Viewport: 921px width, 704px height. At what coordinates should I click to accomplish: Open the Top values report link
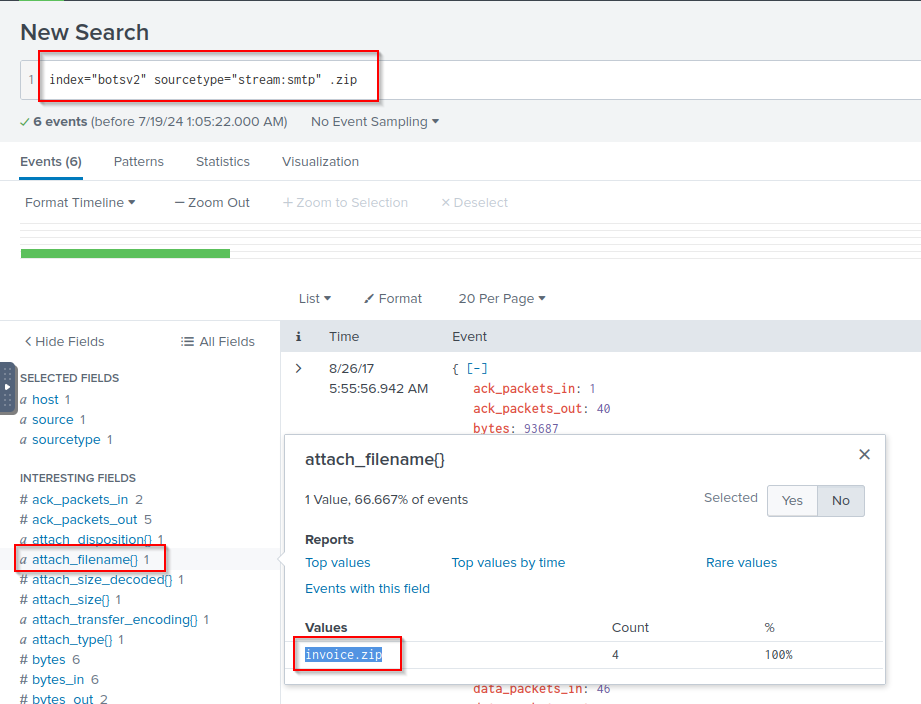(337, 563)
